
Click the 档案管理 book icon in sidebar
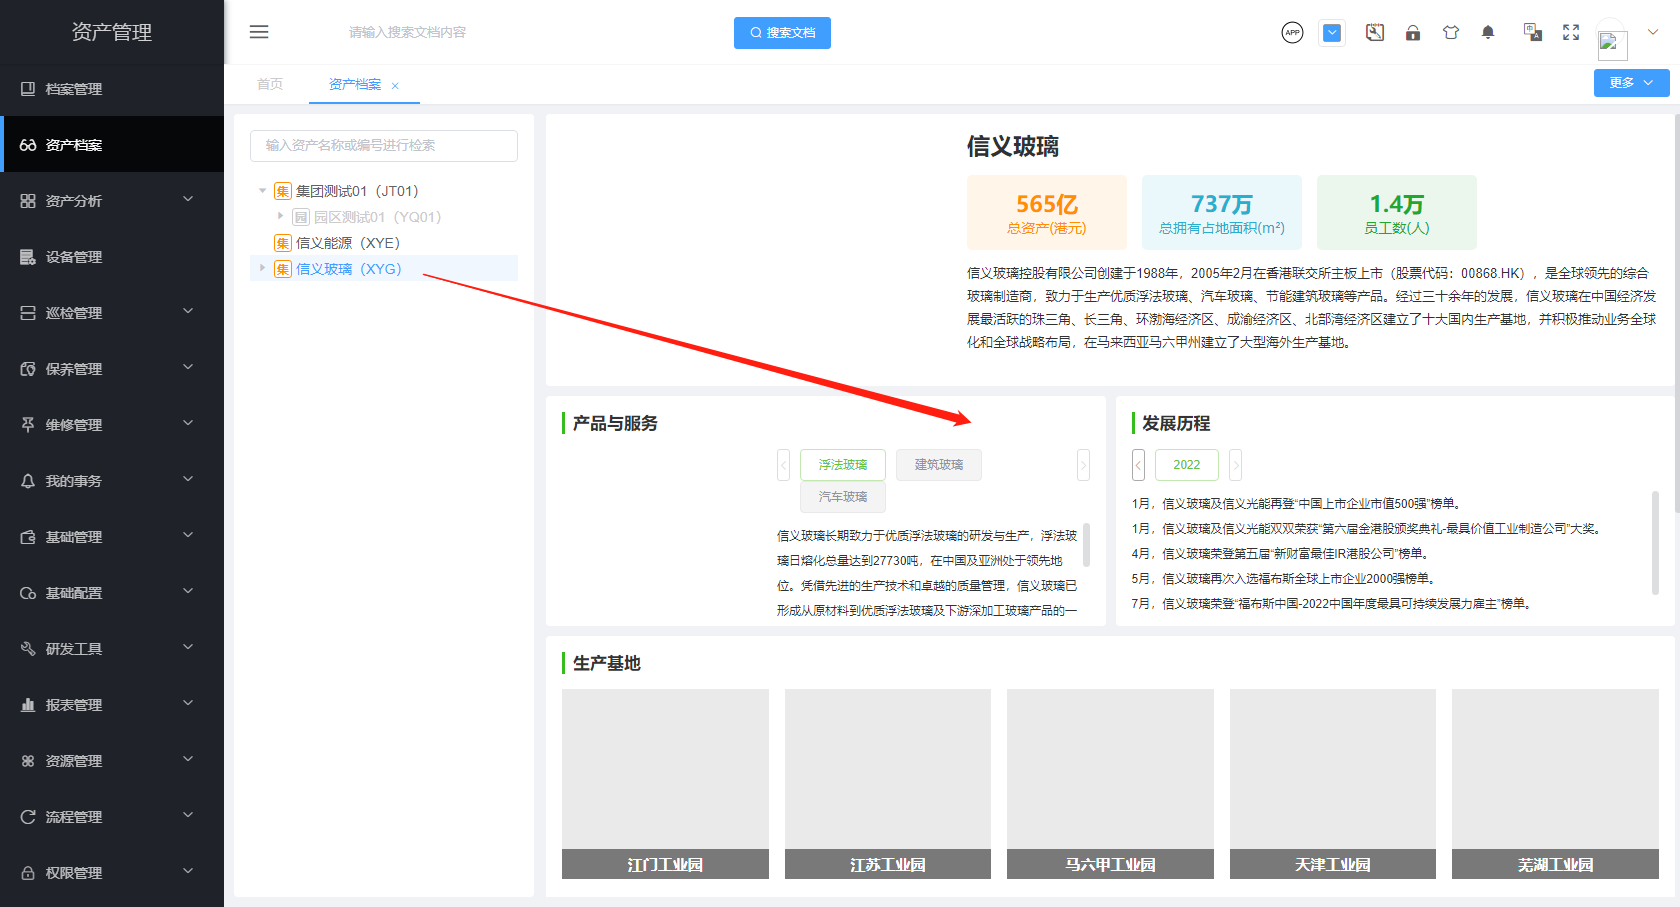[28, 89]
